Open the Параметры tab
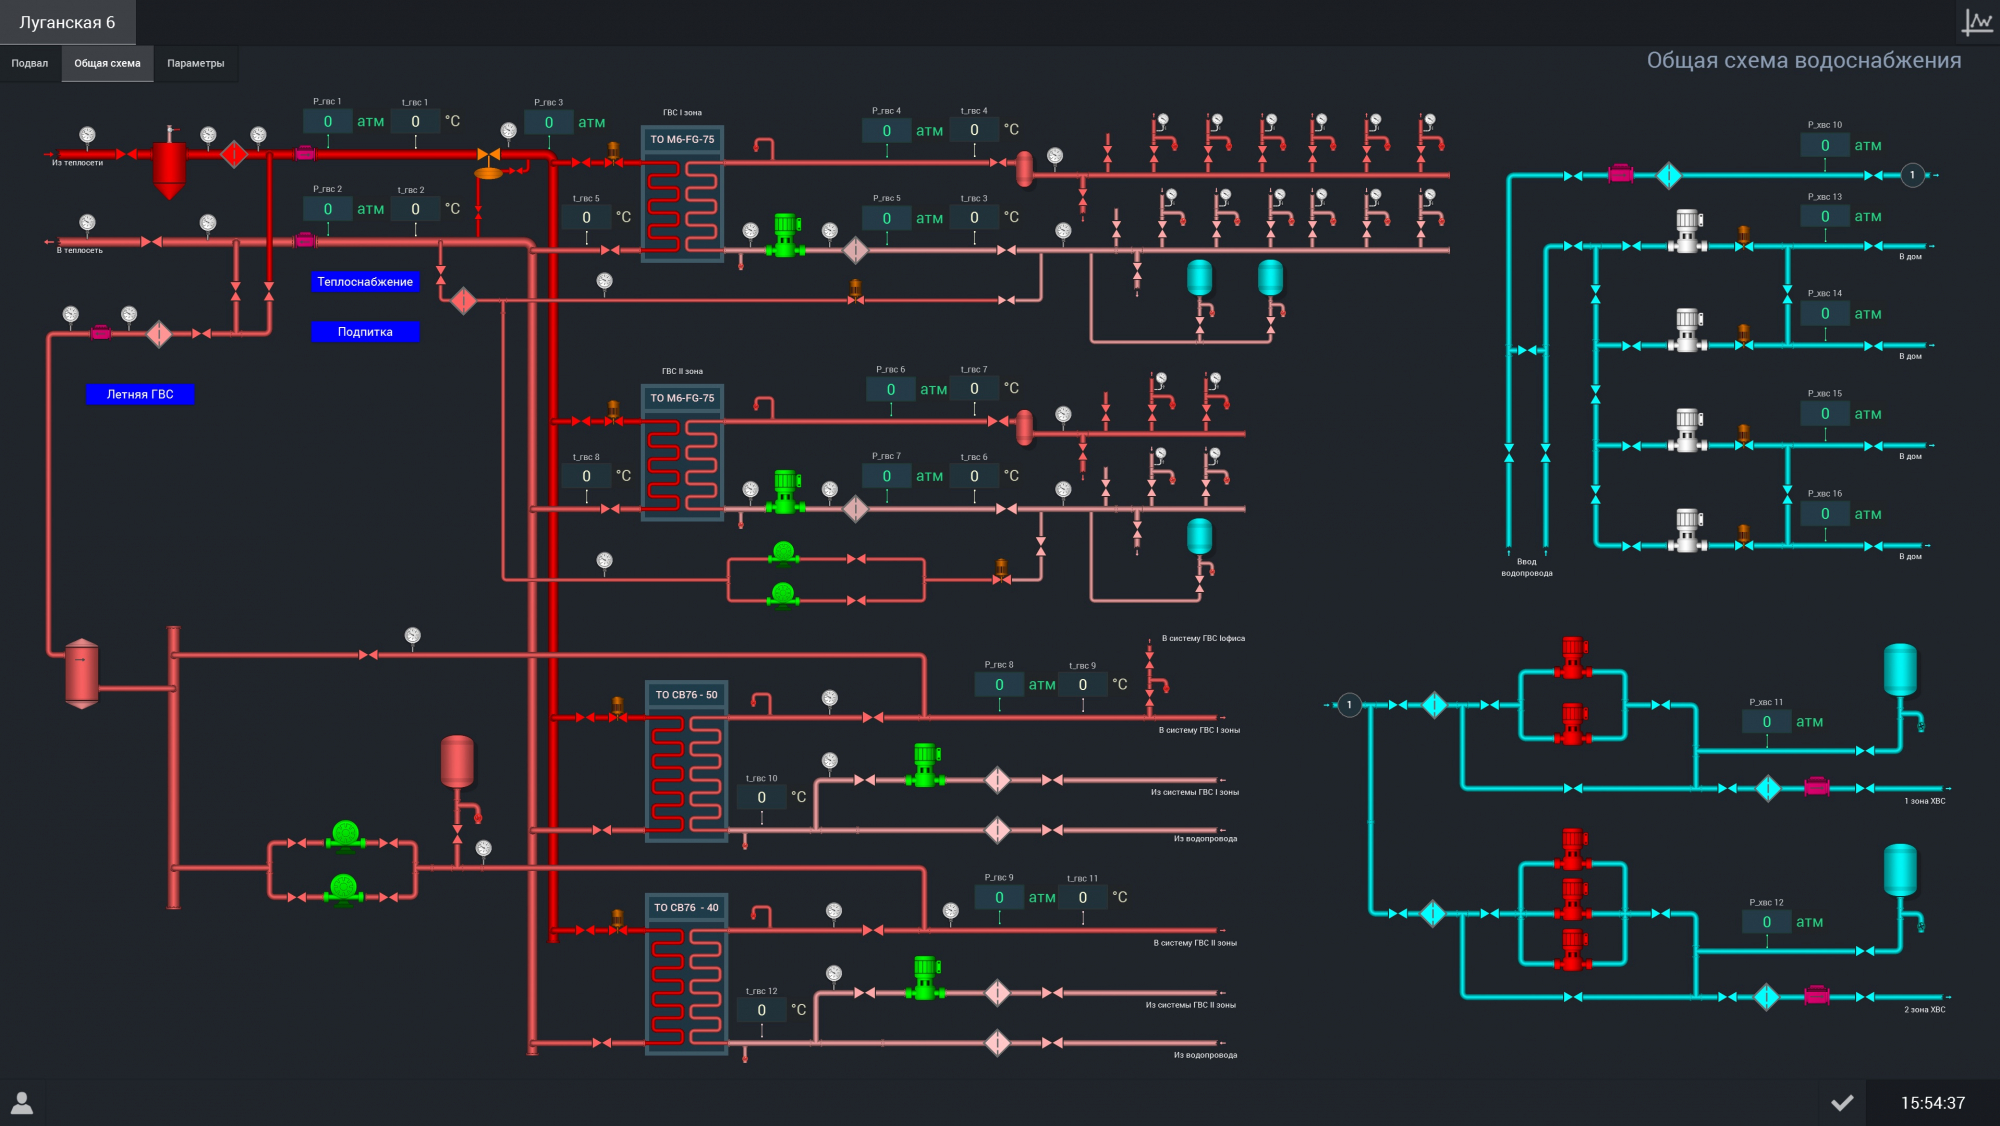 (195, 63)
